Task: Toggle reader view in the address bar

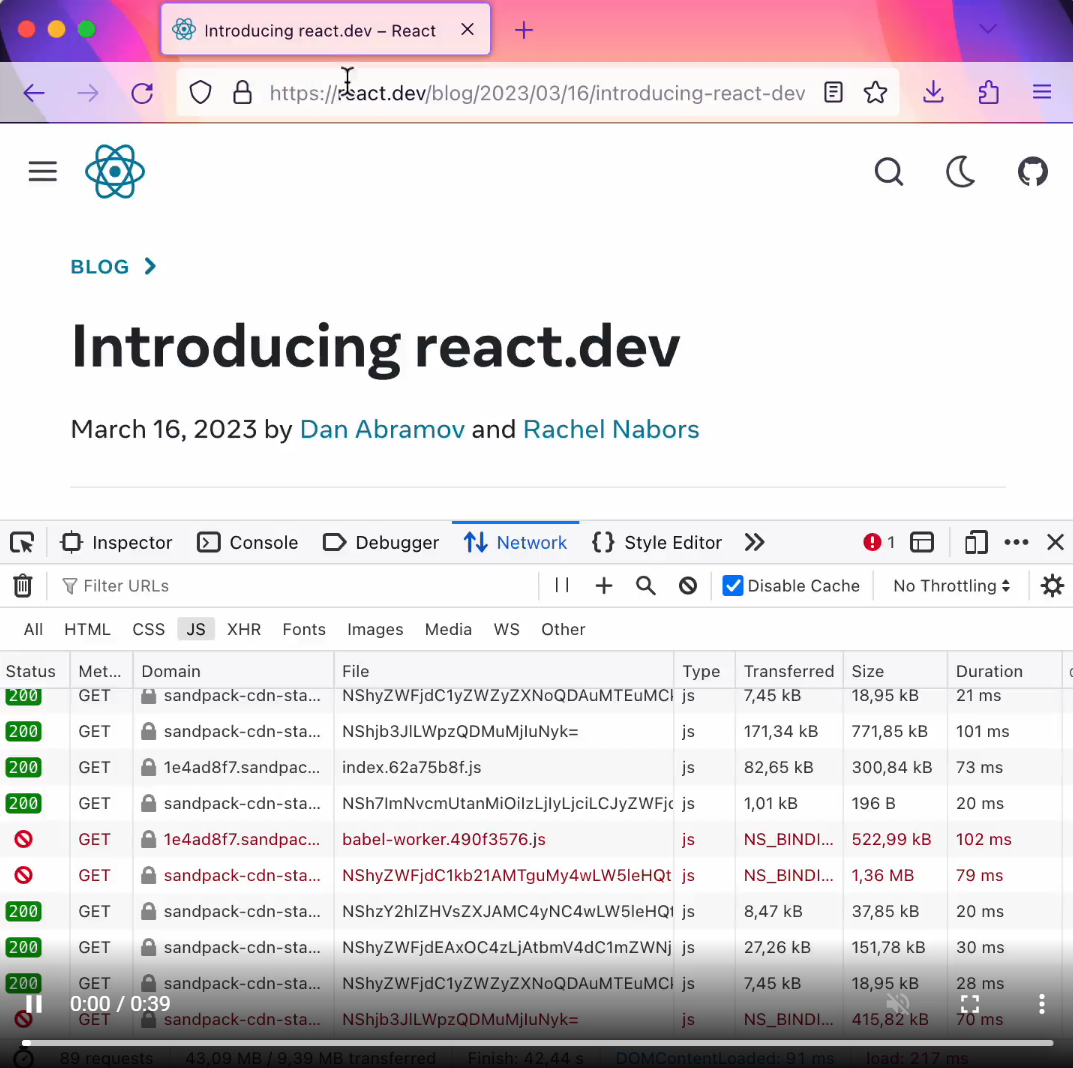Action: point(833,92)
